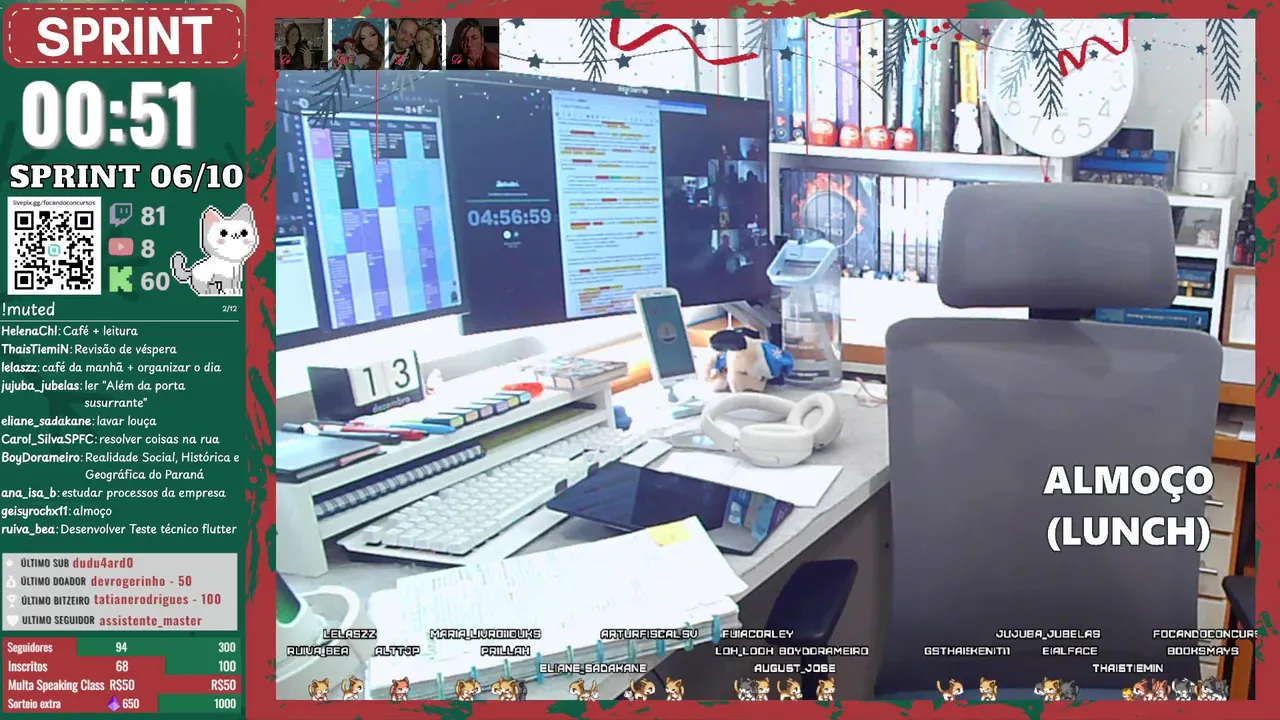This screenshot has width=1280, height=720.
Task: Click the star icon next to Último Sub
Action: tap(11, 563)
